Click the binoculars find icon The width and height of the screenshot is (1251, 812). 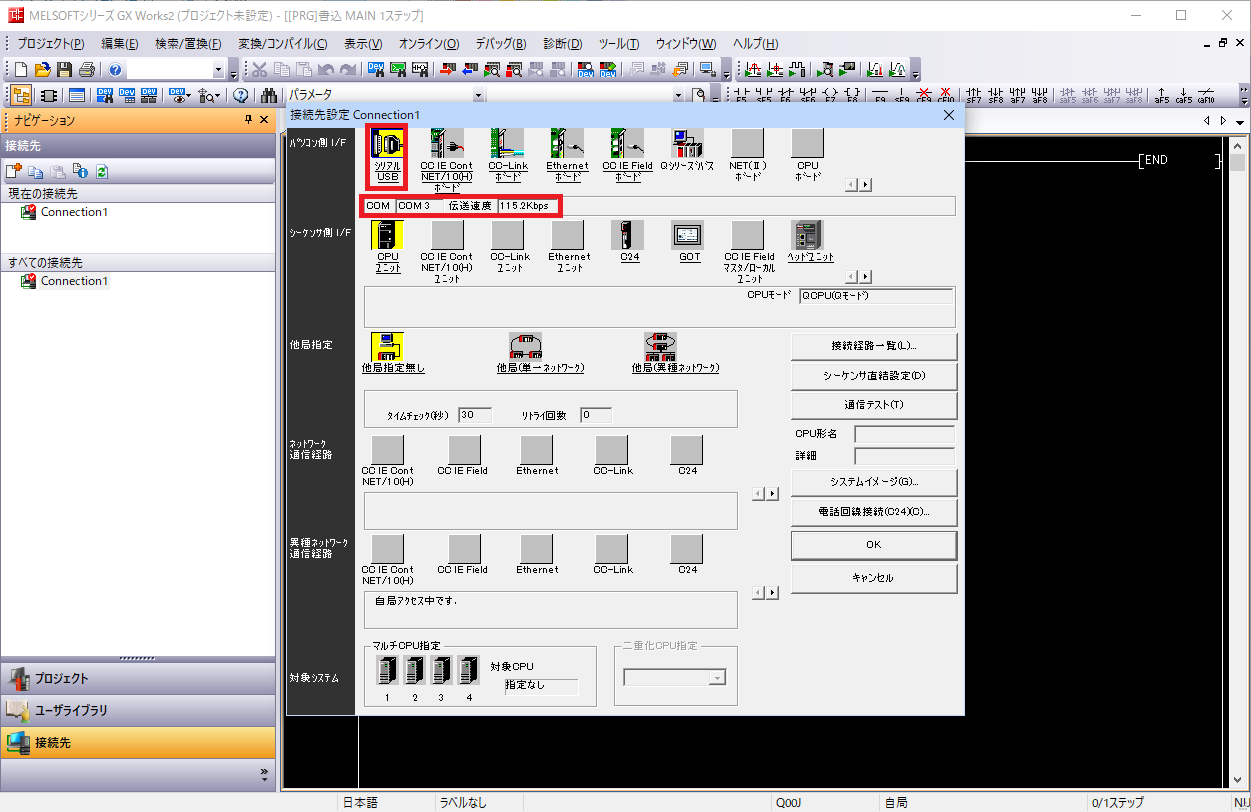[x=269, y=96]
